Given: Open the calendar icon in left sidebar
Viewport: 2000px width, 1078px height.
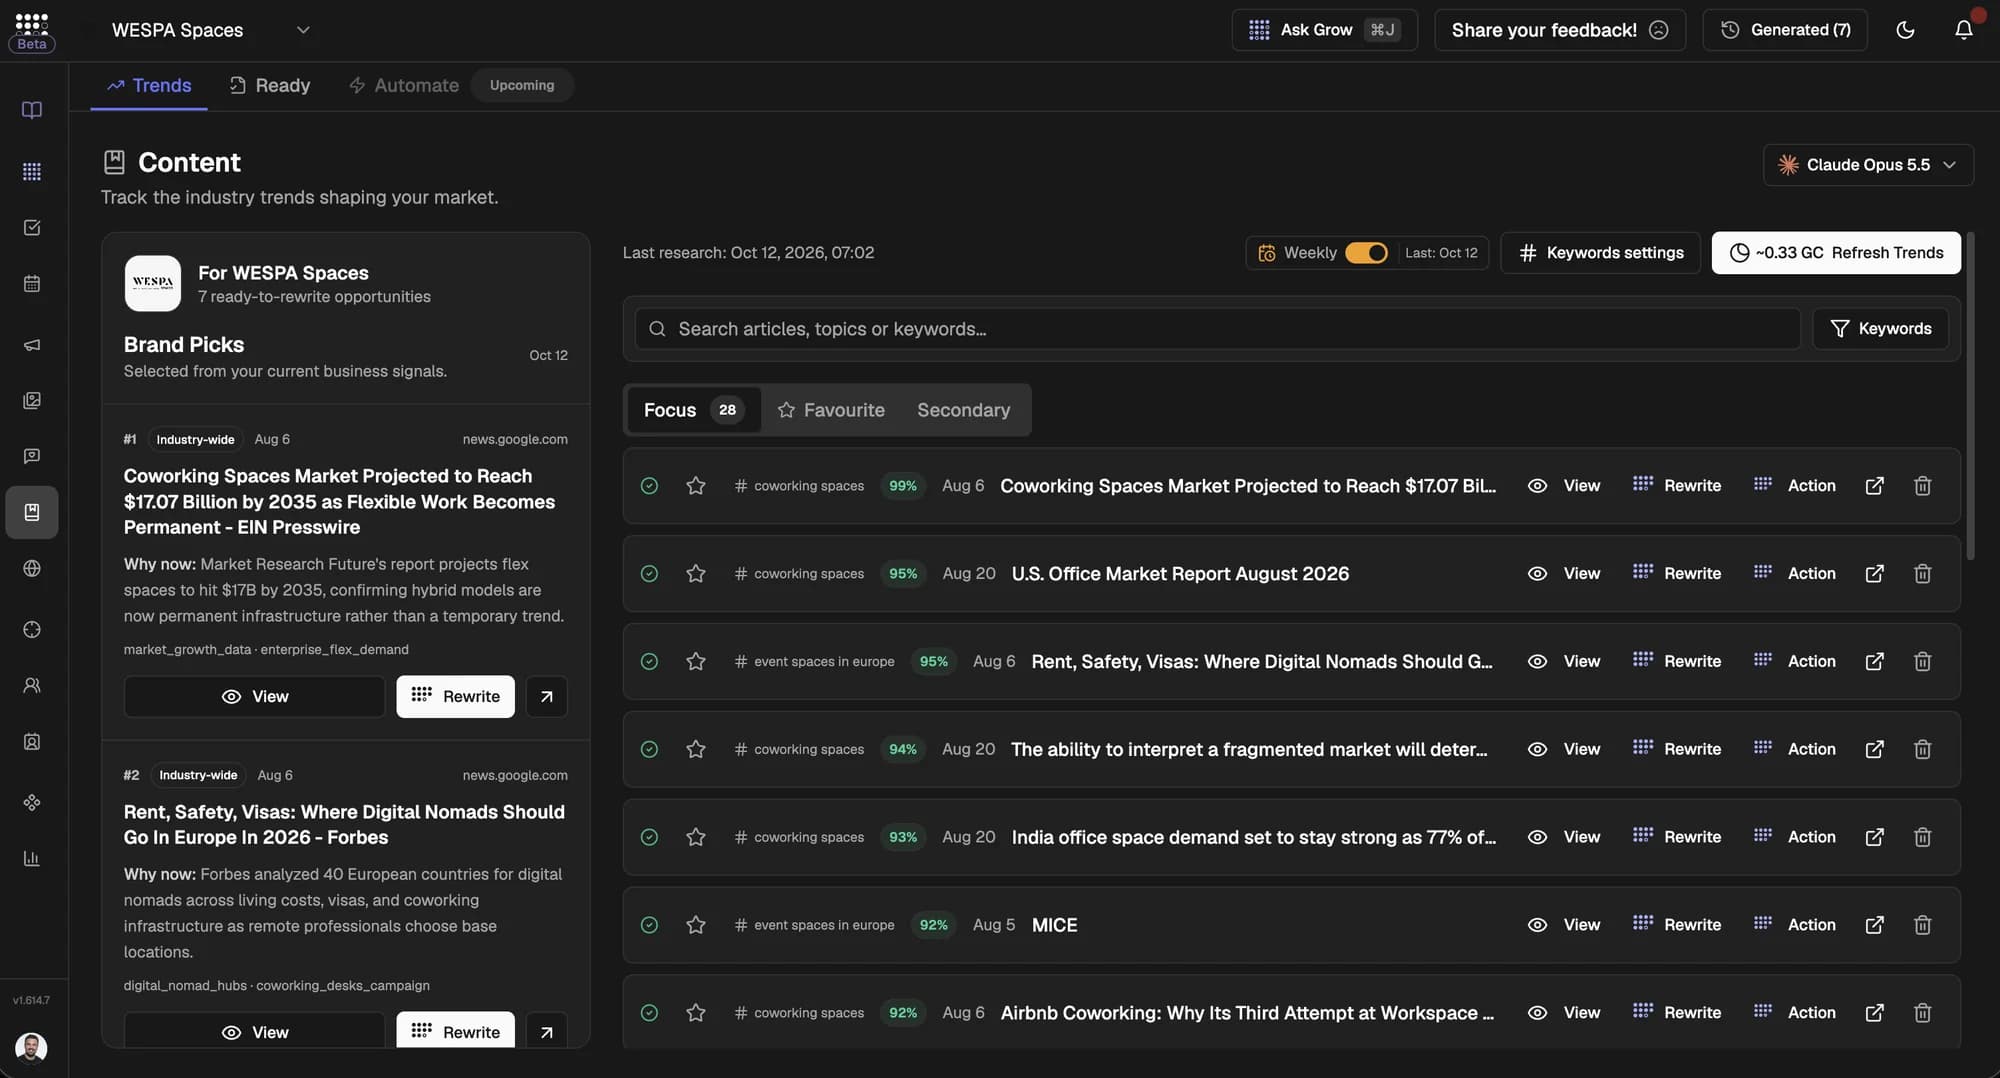Looking at the screenshot, I should pyautogui.click(x=32, y=284).
